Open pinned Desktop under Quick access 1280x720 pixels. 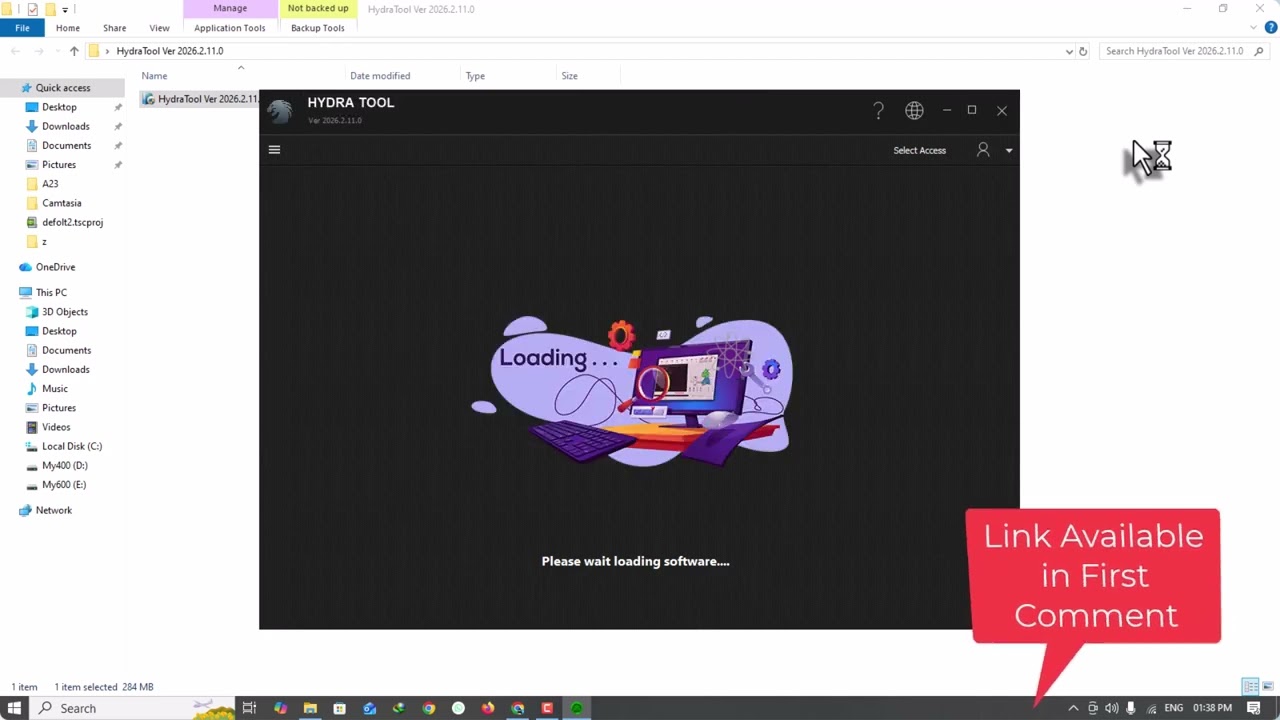(x=59, y=107)
